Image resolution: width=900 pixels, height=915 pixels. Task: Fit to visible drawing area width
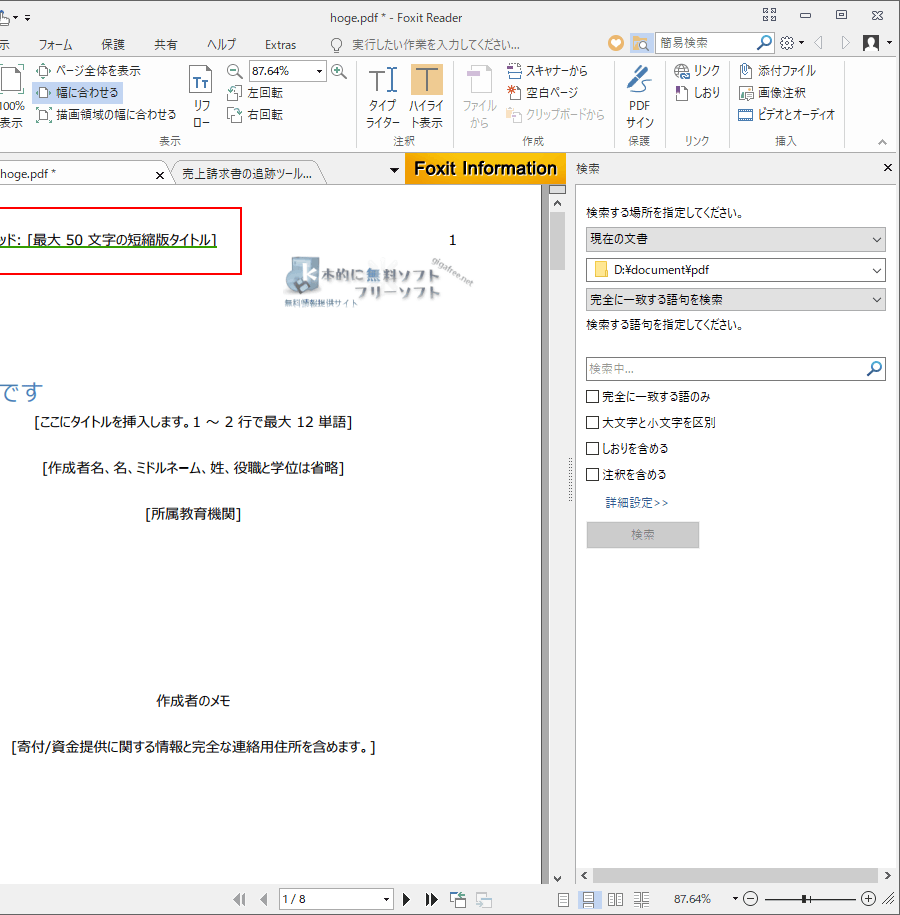pyautogui.click(x=106, y=114)
